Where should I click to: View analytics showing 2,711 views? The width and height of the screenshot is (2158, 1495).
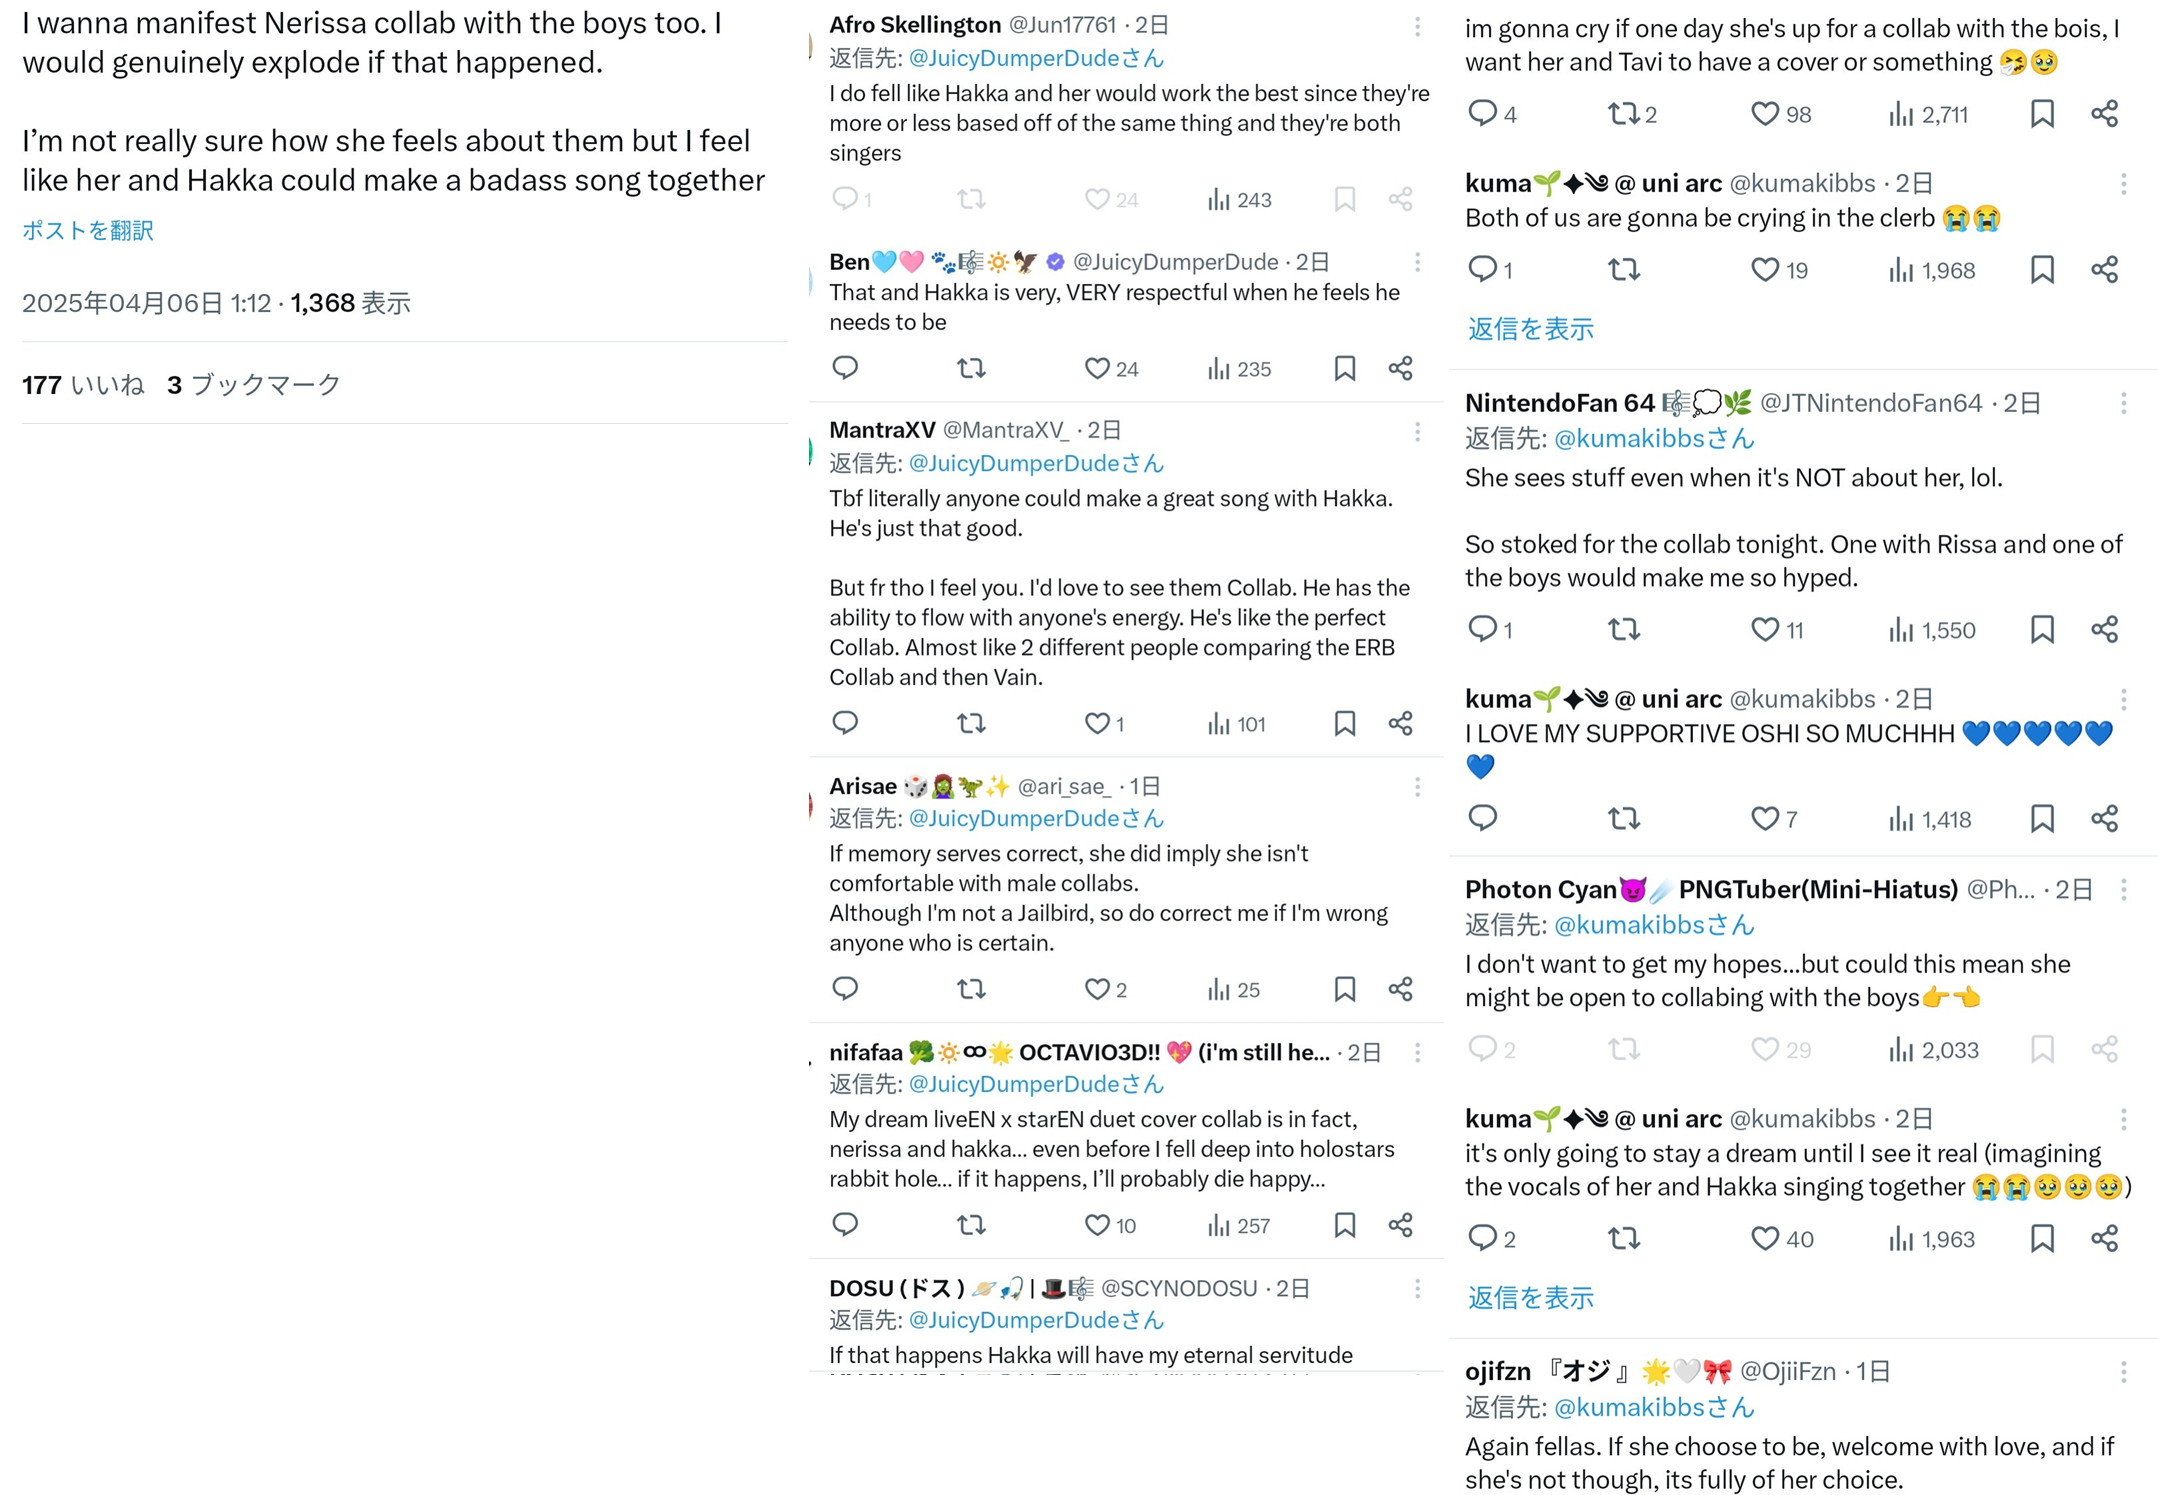(1927, 114)
